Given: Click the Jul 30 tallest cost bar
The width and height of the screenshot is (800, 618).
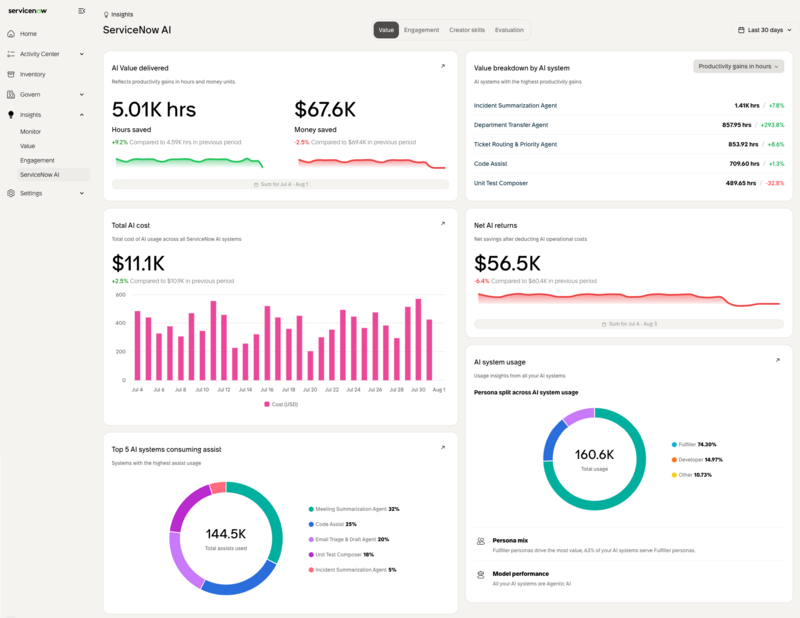Looking at the screenshot, I should [x=418, y=339].
